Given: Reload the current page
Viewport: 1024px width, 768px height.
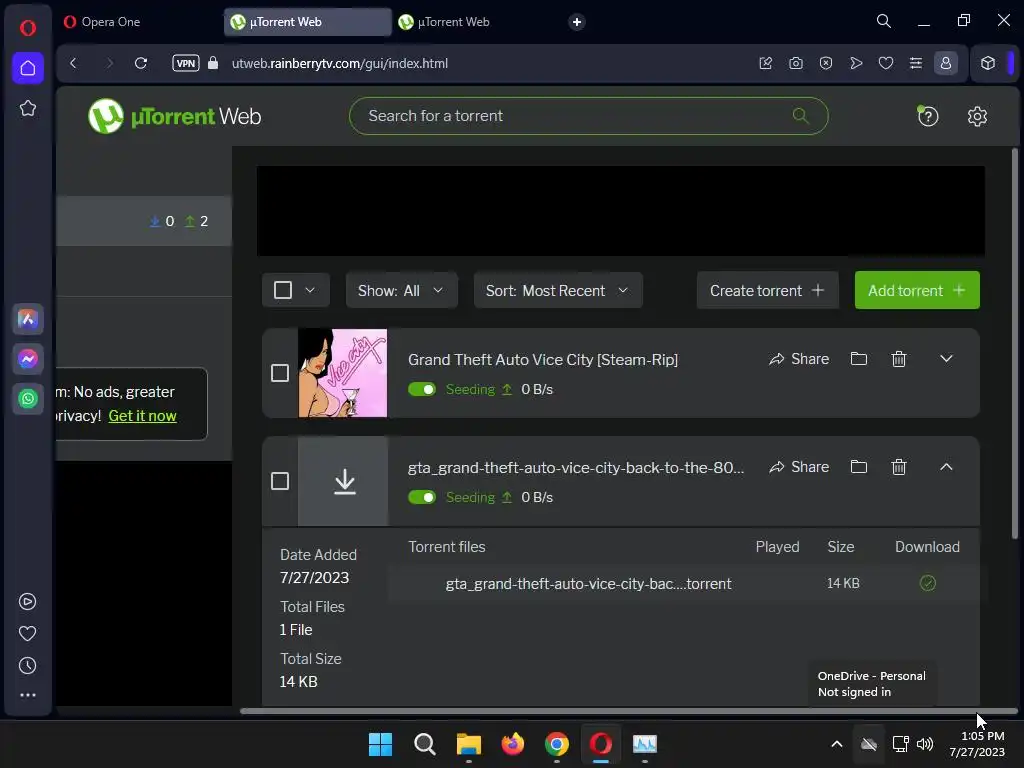Looking at the screenshot, I should point(140,63).
